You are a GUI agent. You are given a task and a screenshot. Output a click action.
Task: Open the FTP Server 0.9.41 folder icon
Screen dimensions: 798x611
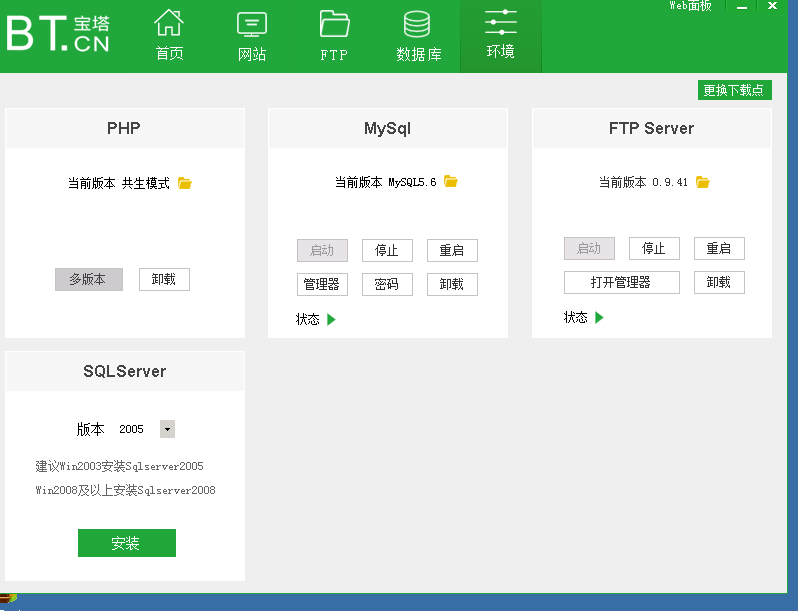(x=703, y=182)
